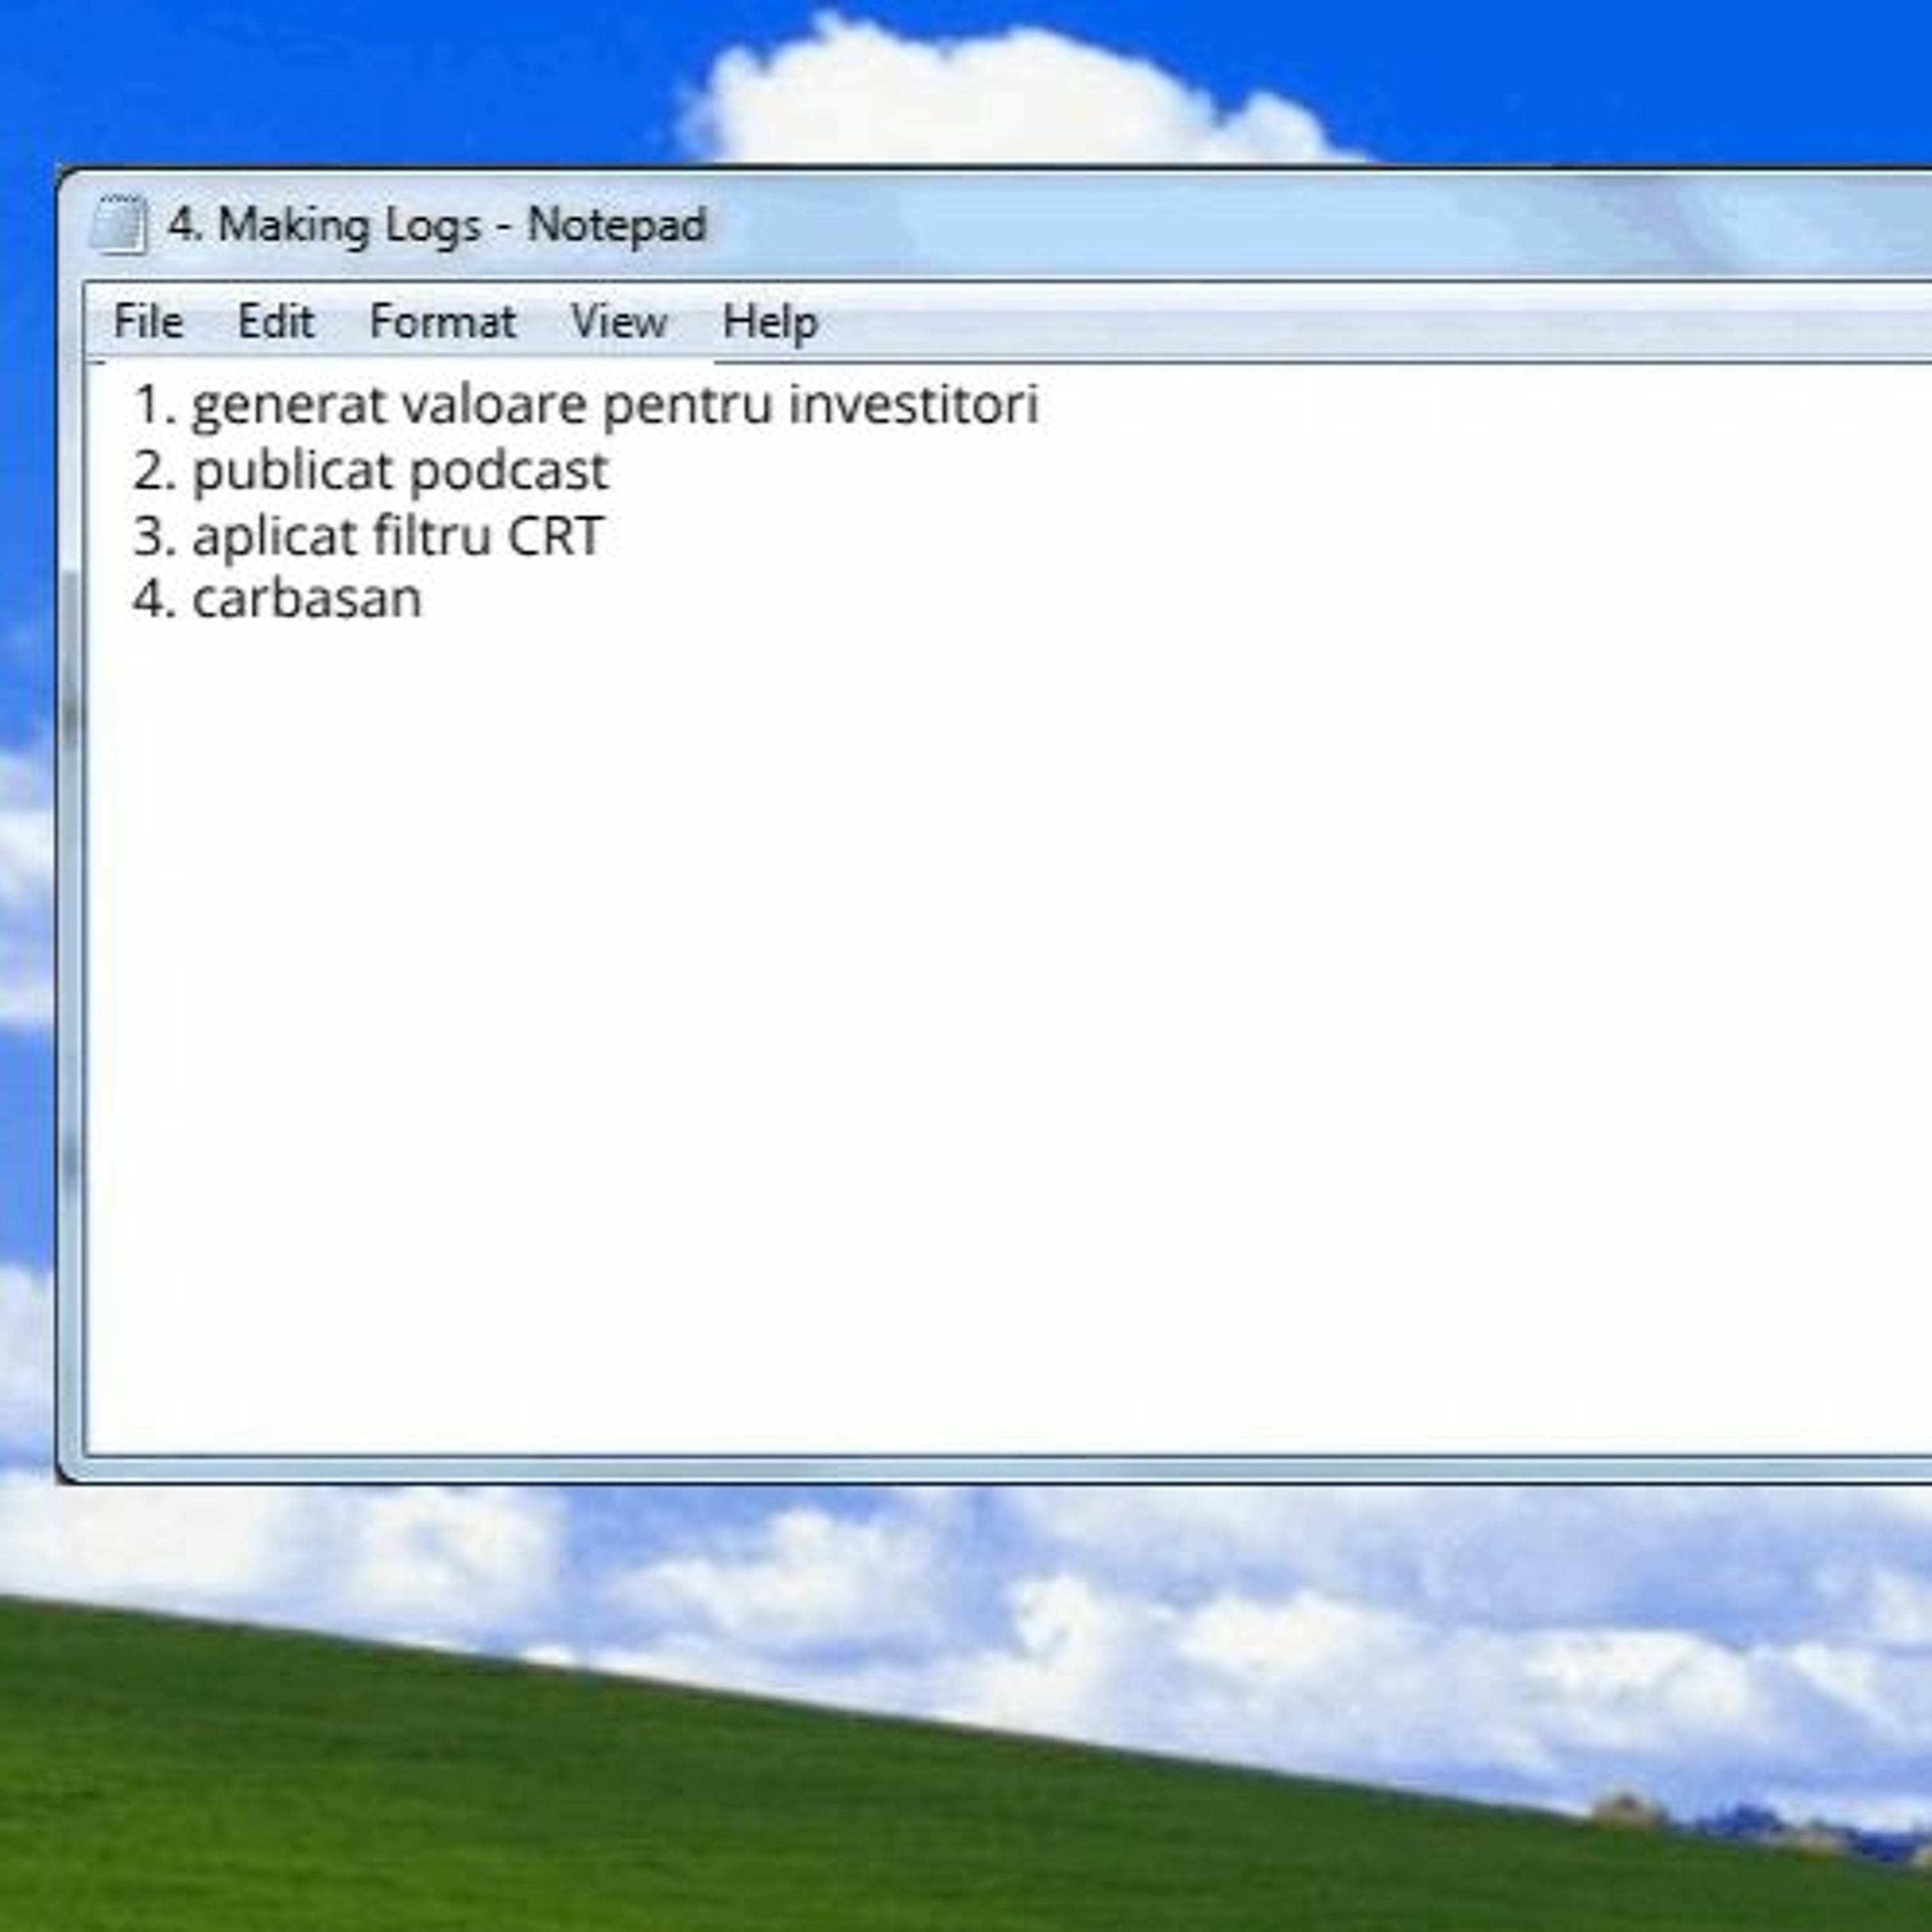Open the Help menu
1932x1932 pixels.
tap(770, 322)
